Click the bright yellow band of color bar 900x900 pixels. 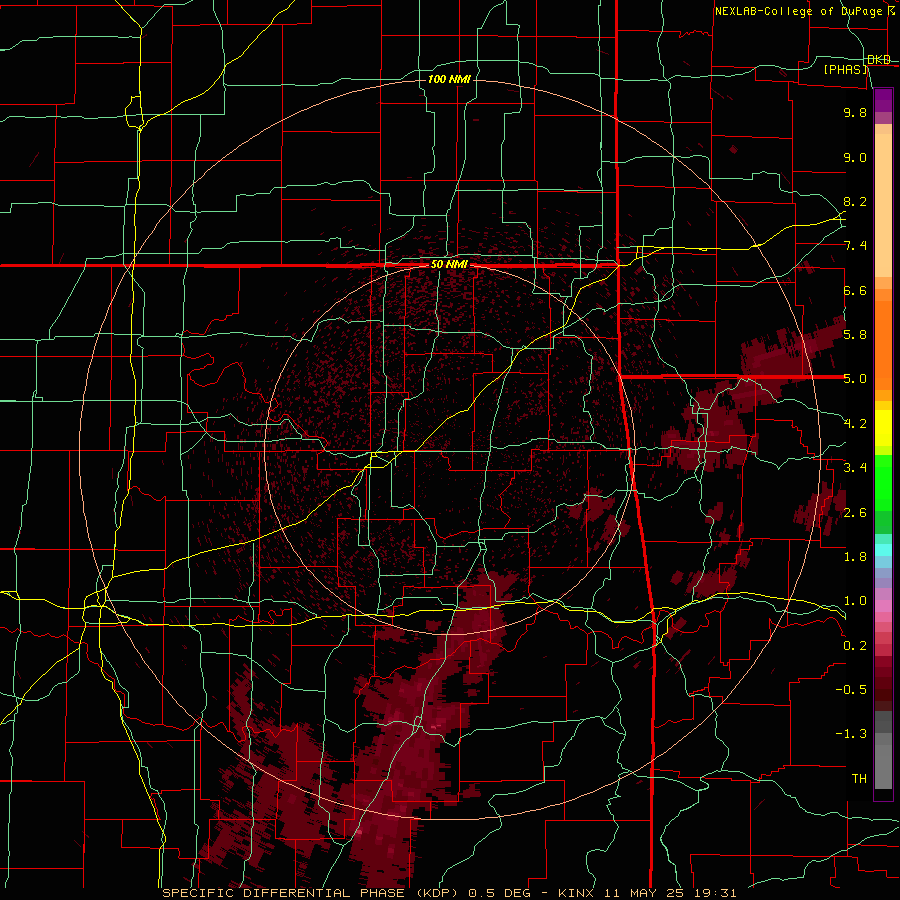[x=883, y=428]
